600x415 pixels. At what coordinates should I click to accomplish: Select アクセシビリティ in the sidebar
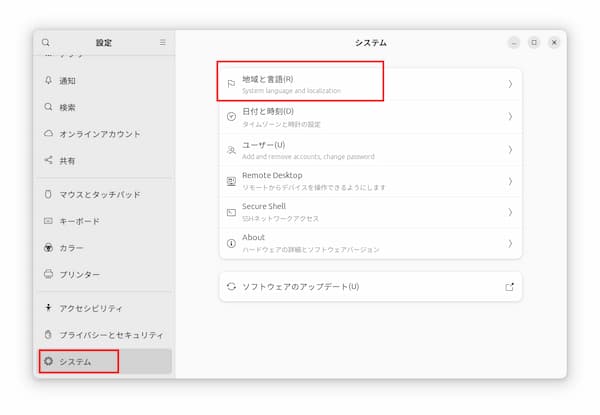tap(105, 308)
